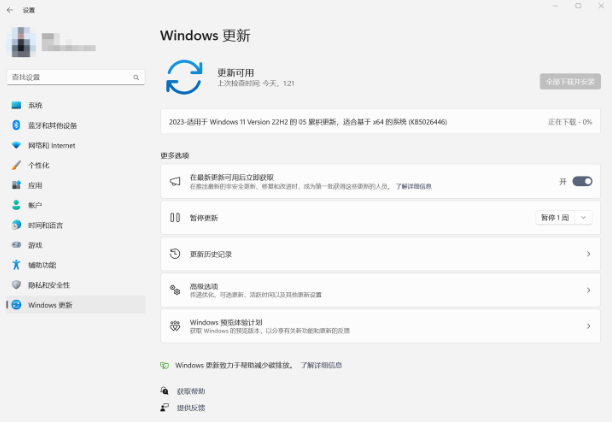Screen dimensions: 612x422
Task: Click the 全部下载并安装 button
Action: coord(570,81)
